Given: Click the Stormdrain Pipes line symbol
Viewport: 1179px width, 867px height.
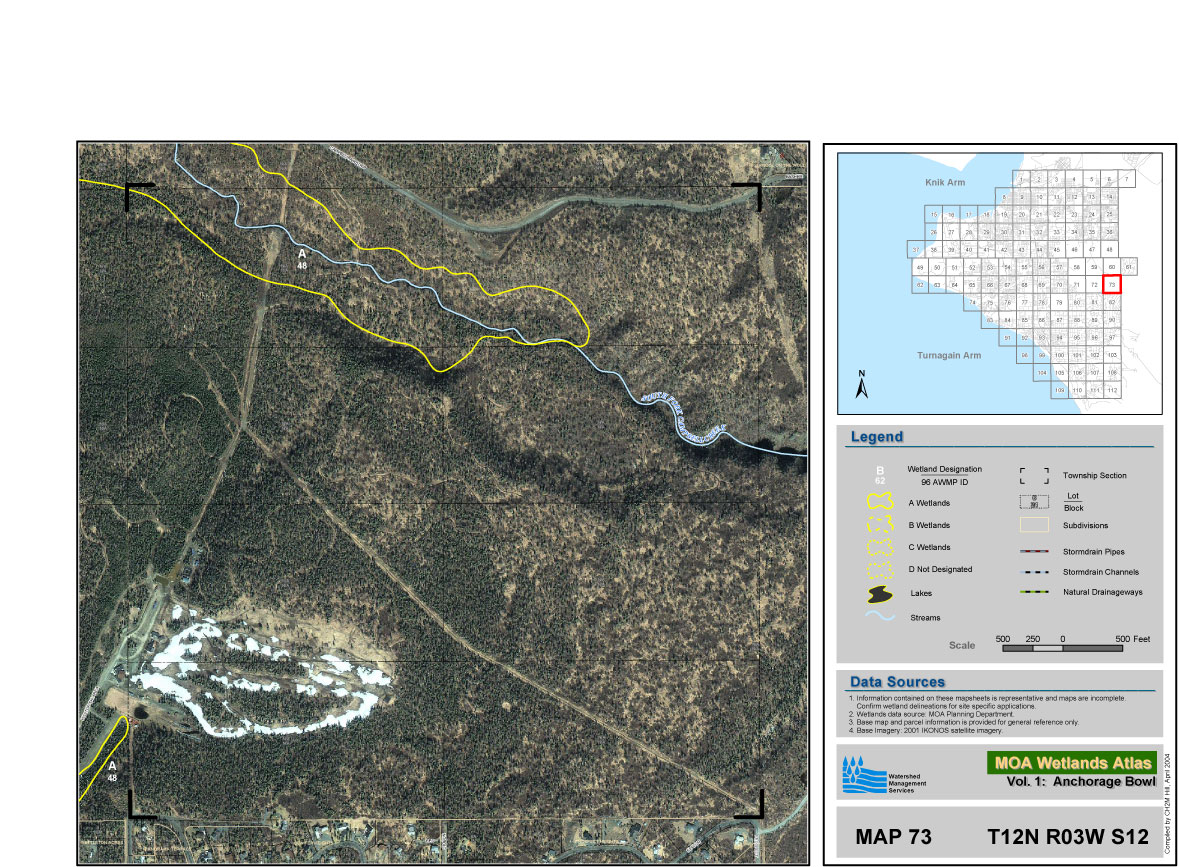Looking at the screenshot, I should click(1034, 551).
